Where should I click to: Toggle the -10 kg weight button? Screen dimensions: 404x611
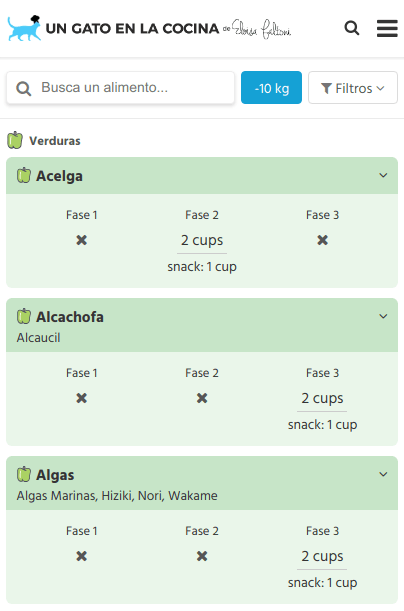tap(272, 88)
